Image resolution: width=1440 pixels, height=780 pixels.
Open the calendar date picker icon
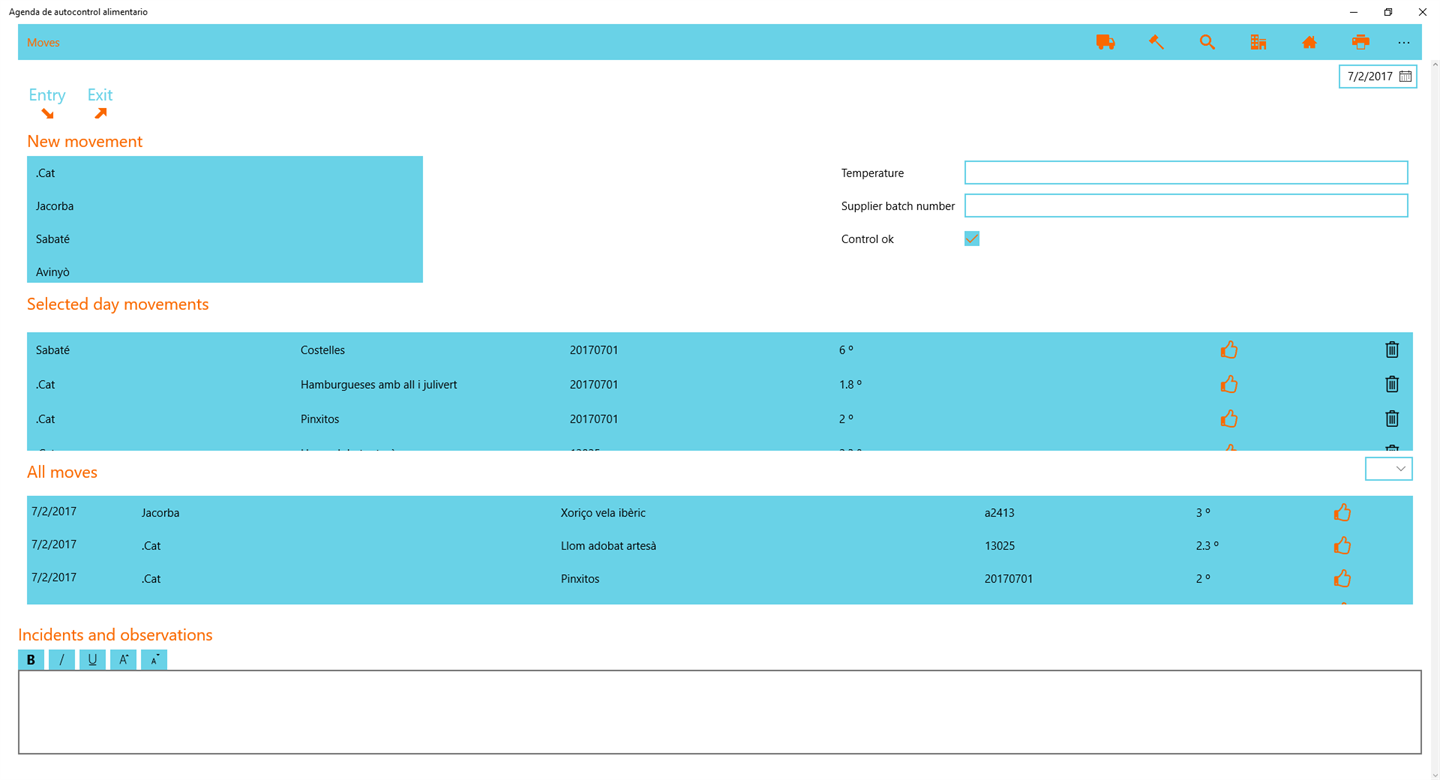1405,76
